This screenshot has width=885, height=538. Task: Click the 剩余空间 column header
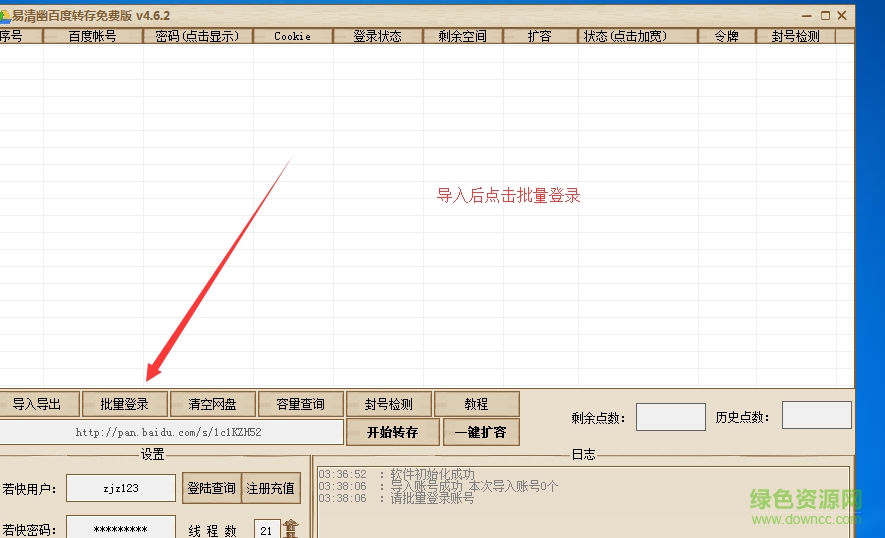tap(463, 36)
